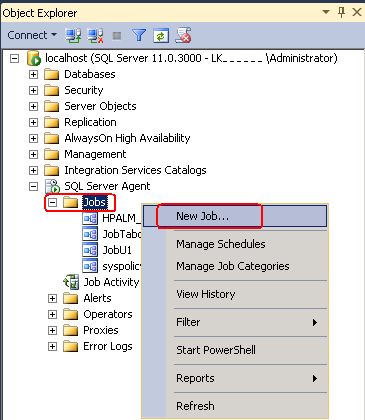
Task: Click the Operators folder icon
Action: point(71,314)
